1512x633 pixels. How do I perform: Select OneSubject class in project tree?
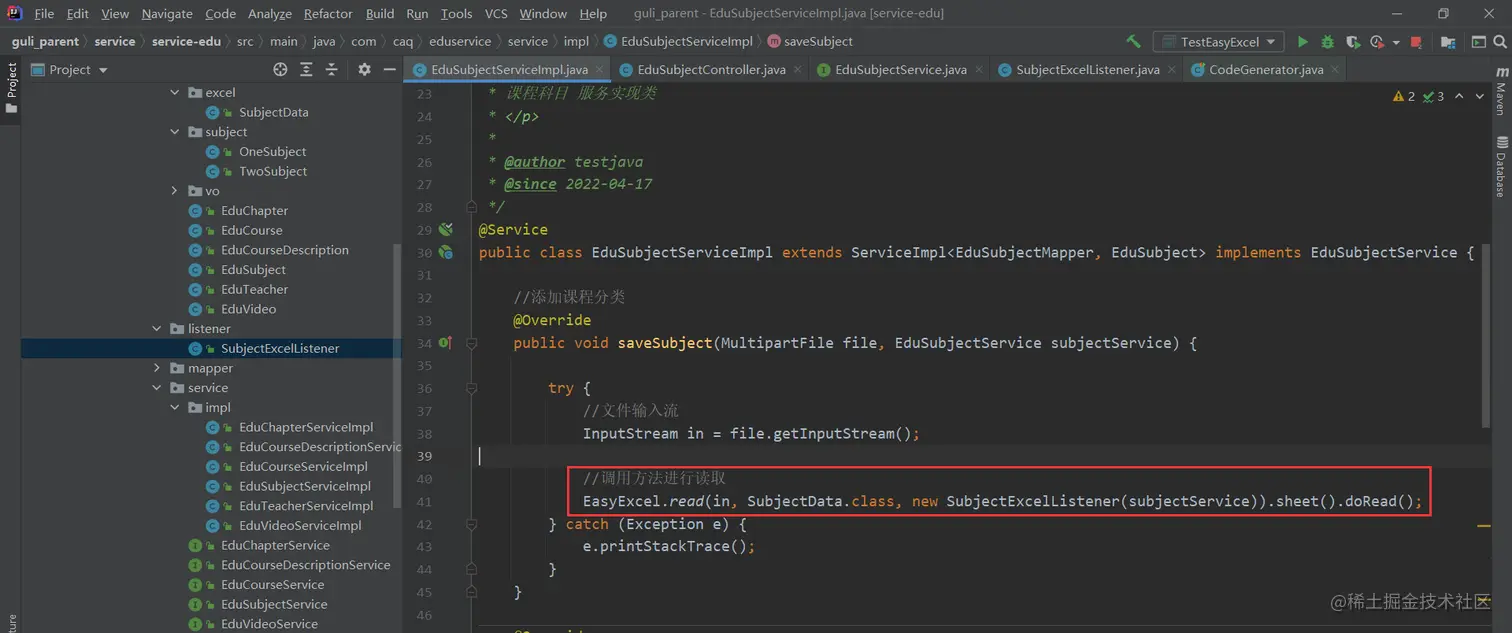pyautogui.click(x=272, y=151)
